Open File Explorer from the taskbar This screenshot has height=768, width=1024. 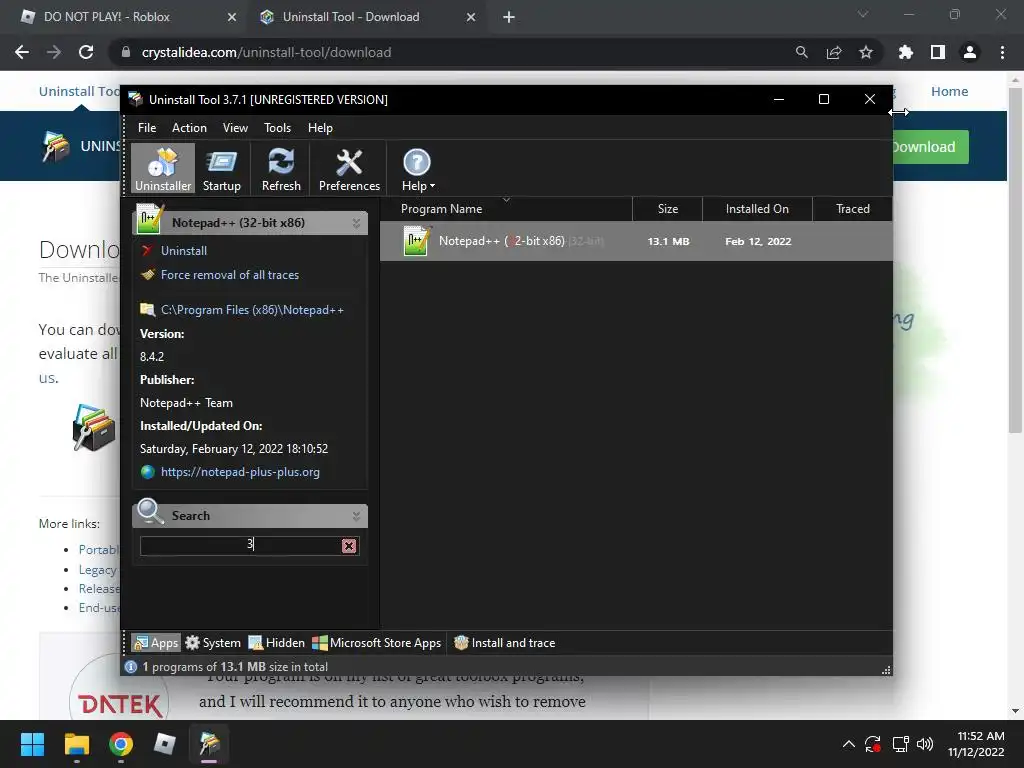(x=76, y=744)
